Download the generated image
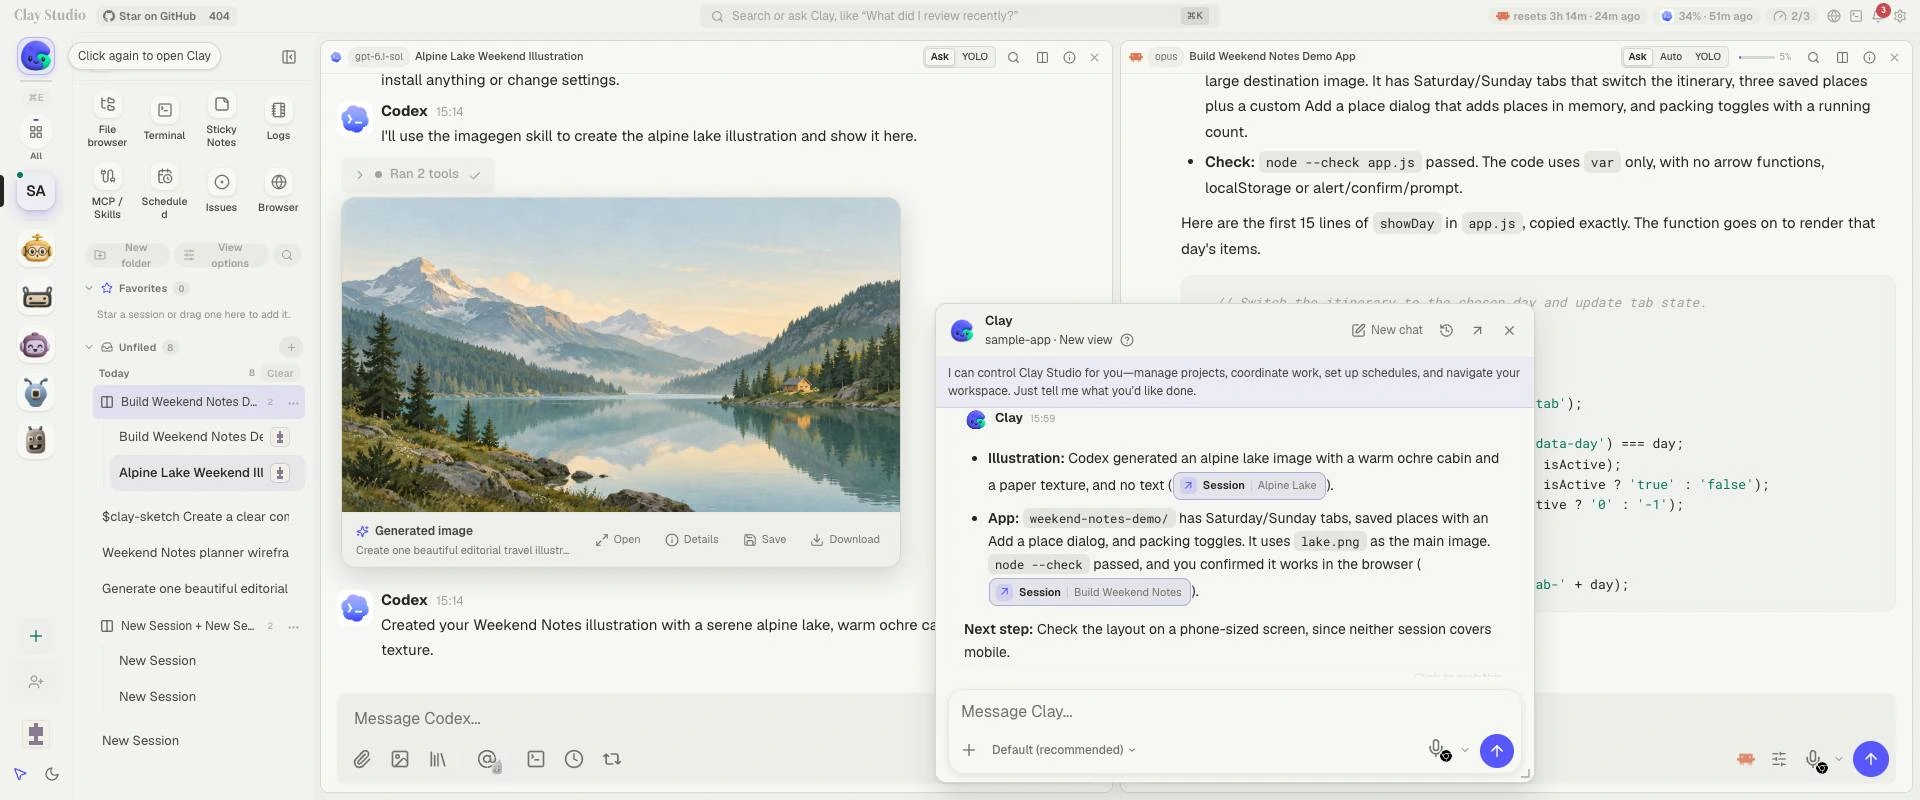The height and width of the screenshot is (800, 1920). pyautogui.click(x=845, y=539)
